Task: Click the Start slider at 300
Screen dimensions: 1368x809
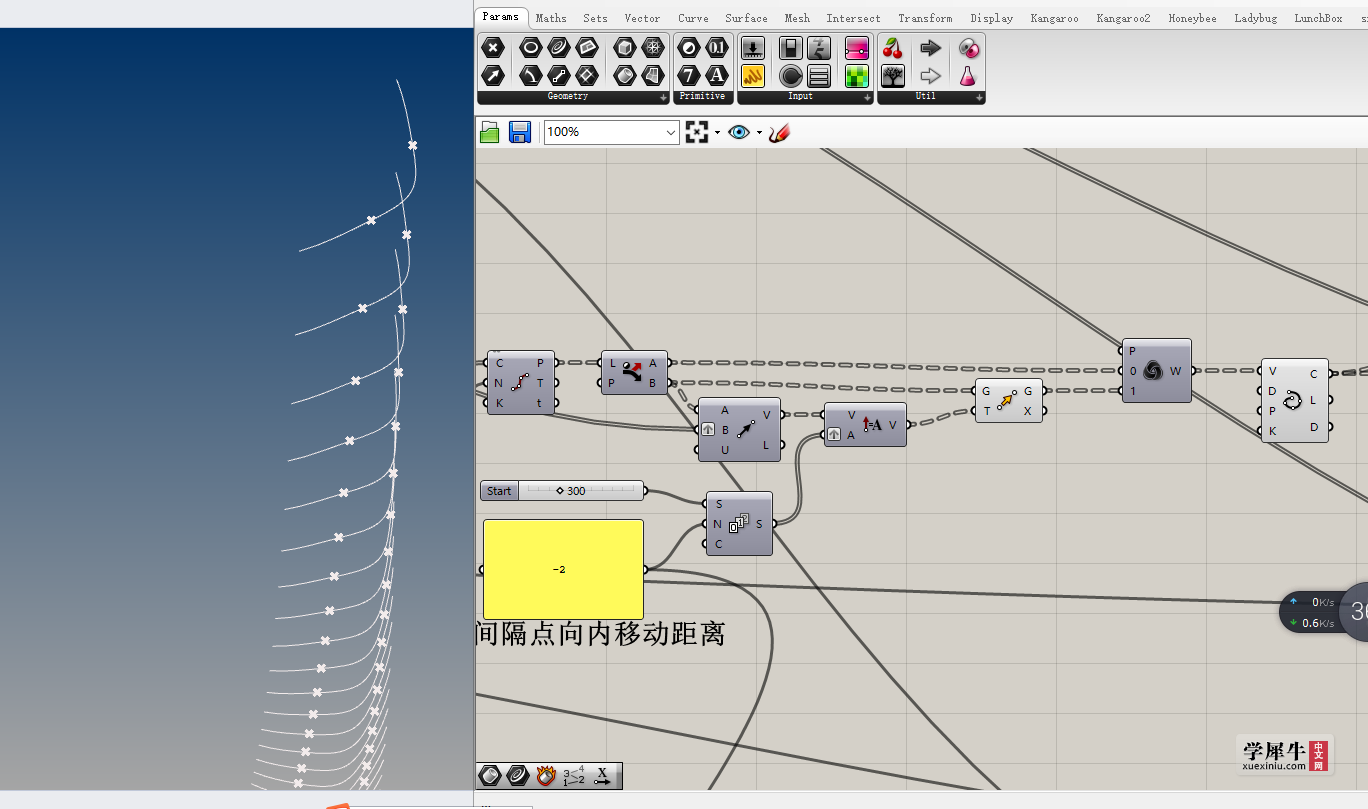Action: point(581,491)
